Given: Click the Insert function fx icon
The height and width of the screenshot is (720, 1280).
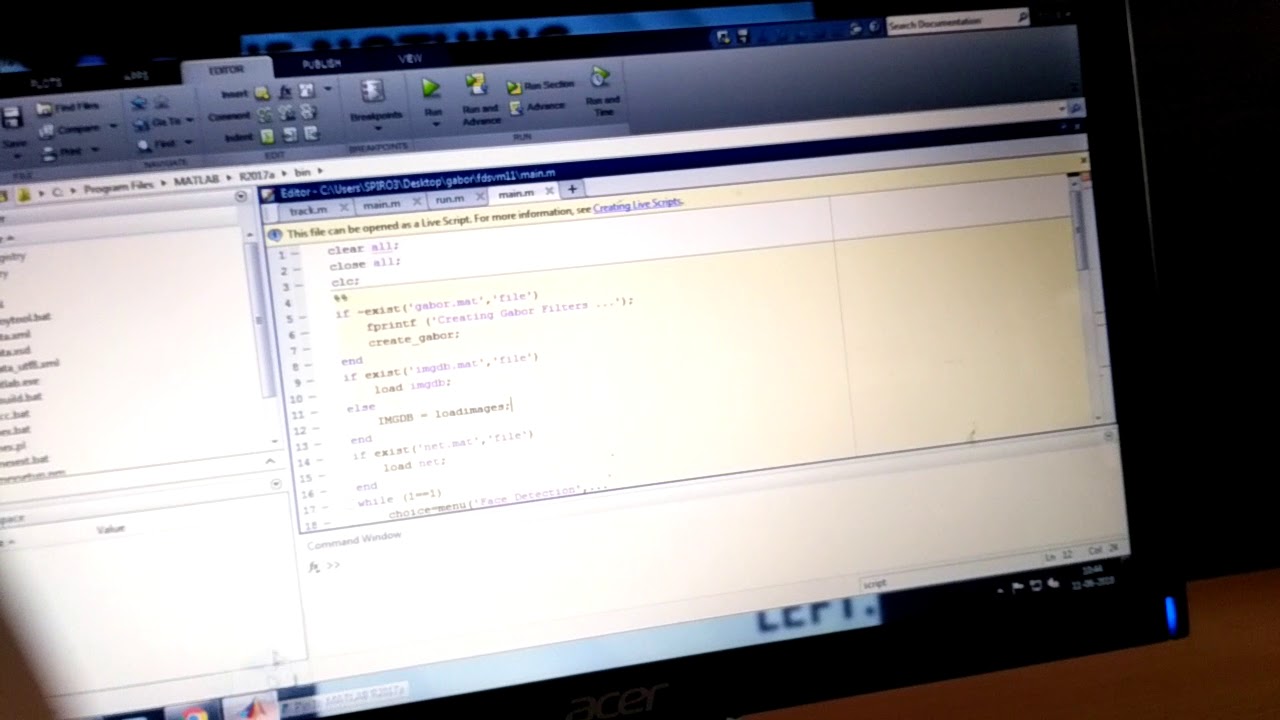Looking at the screenshot, I should click(x=285, y=91).
